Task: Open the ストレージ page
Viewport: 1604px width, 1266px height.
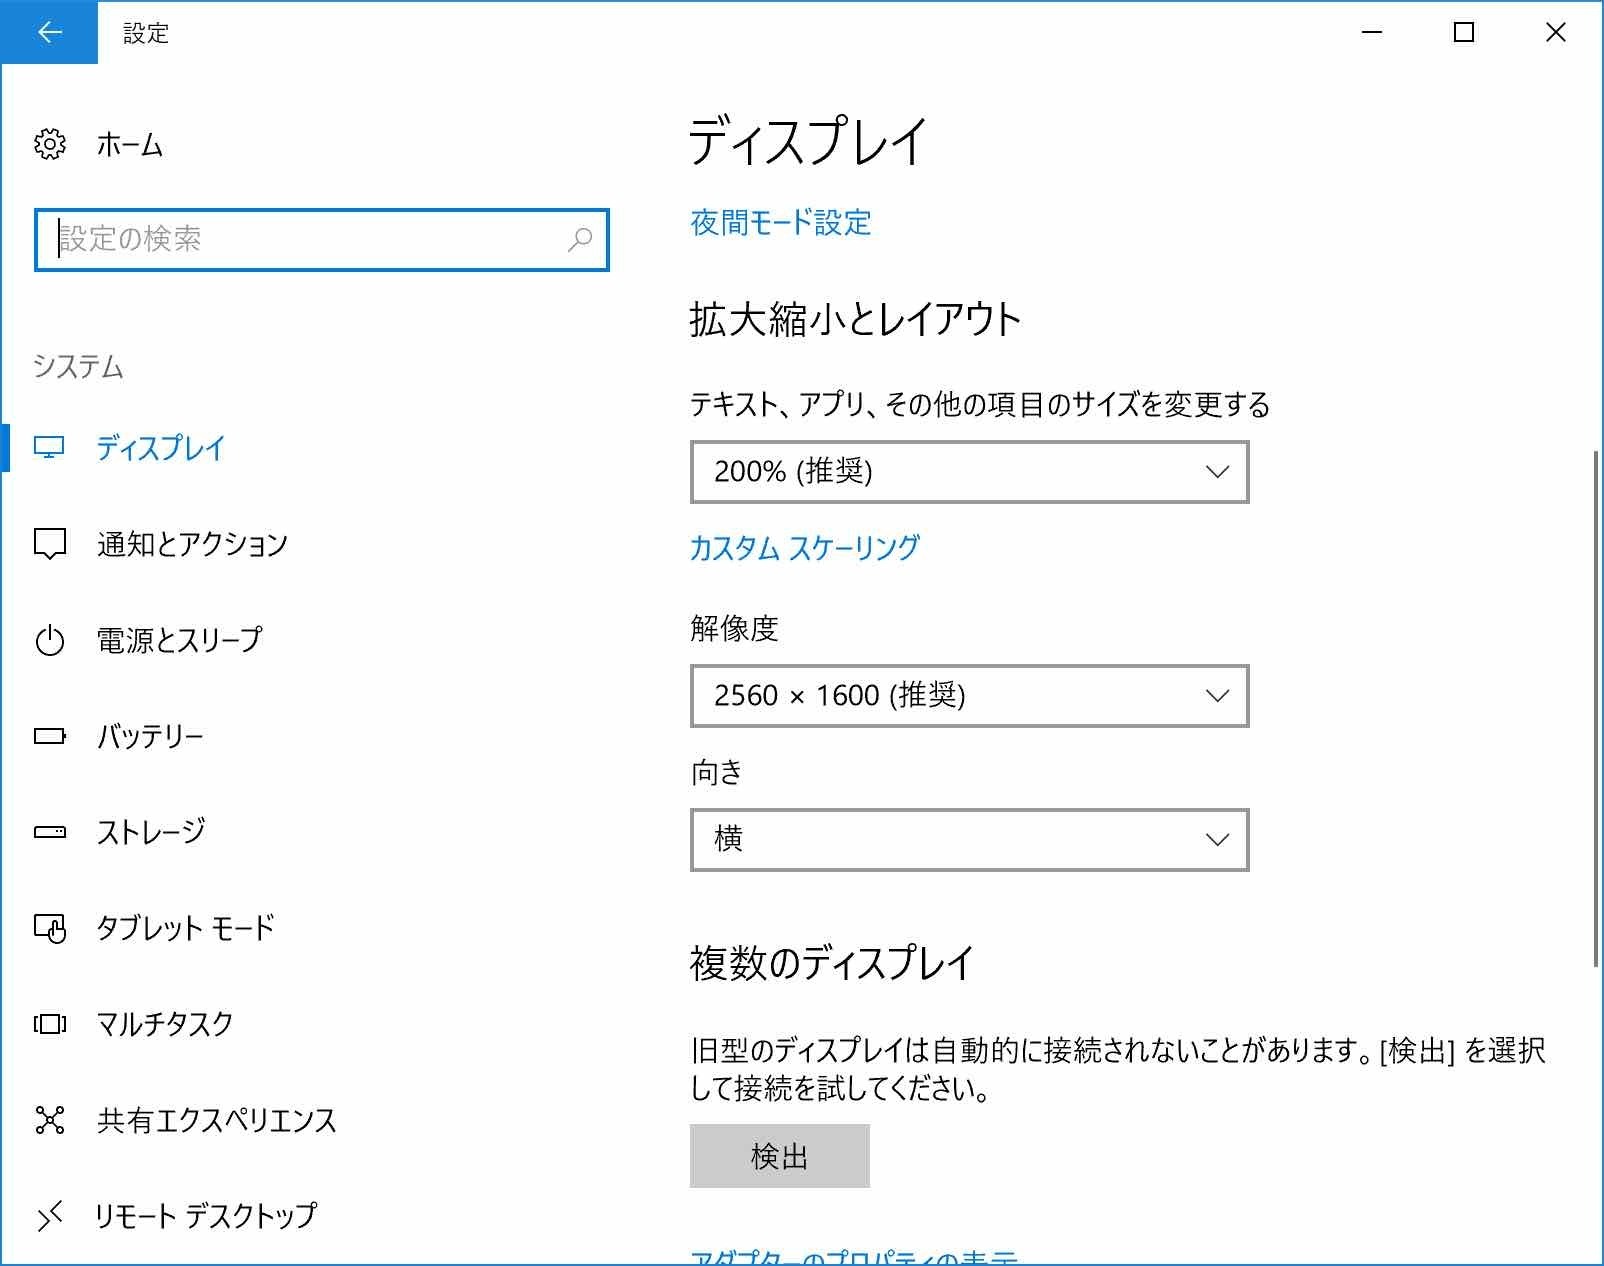Action: (x=151, y=832)
